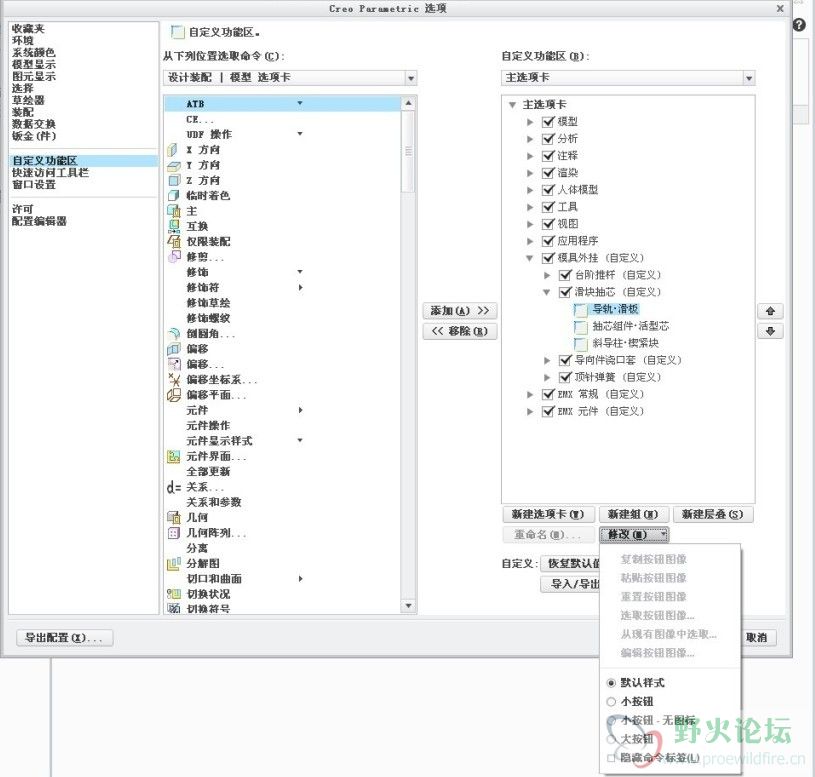Viewport: 815px width, 777px height.
Task: Uncheck the 分析 tab checkbox
Action: pos(548,139)
